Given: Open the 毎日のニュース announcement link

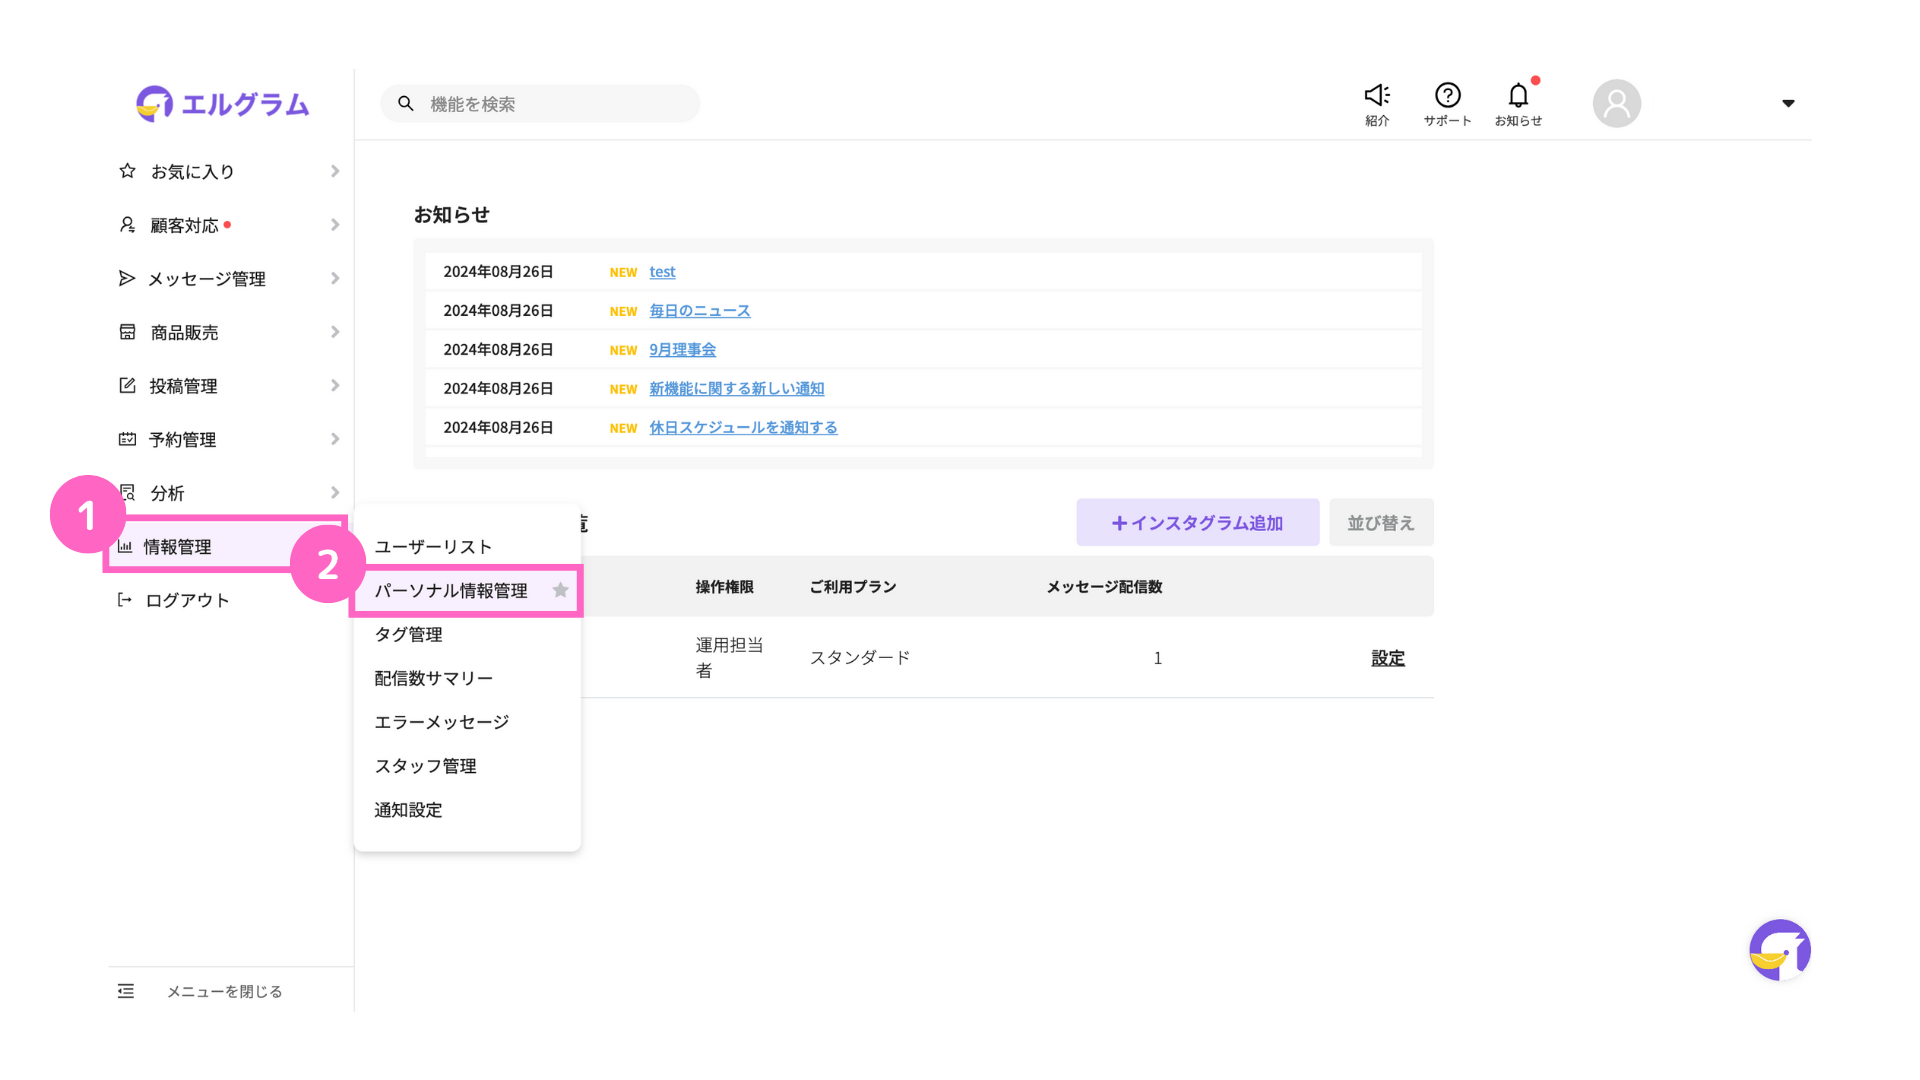Looking at the screenshot, I should (699, 311).
